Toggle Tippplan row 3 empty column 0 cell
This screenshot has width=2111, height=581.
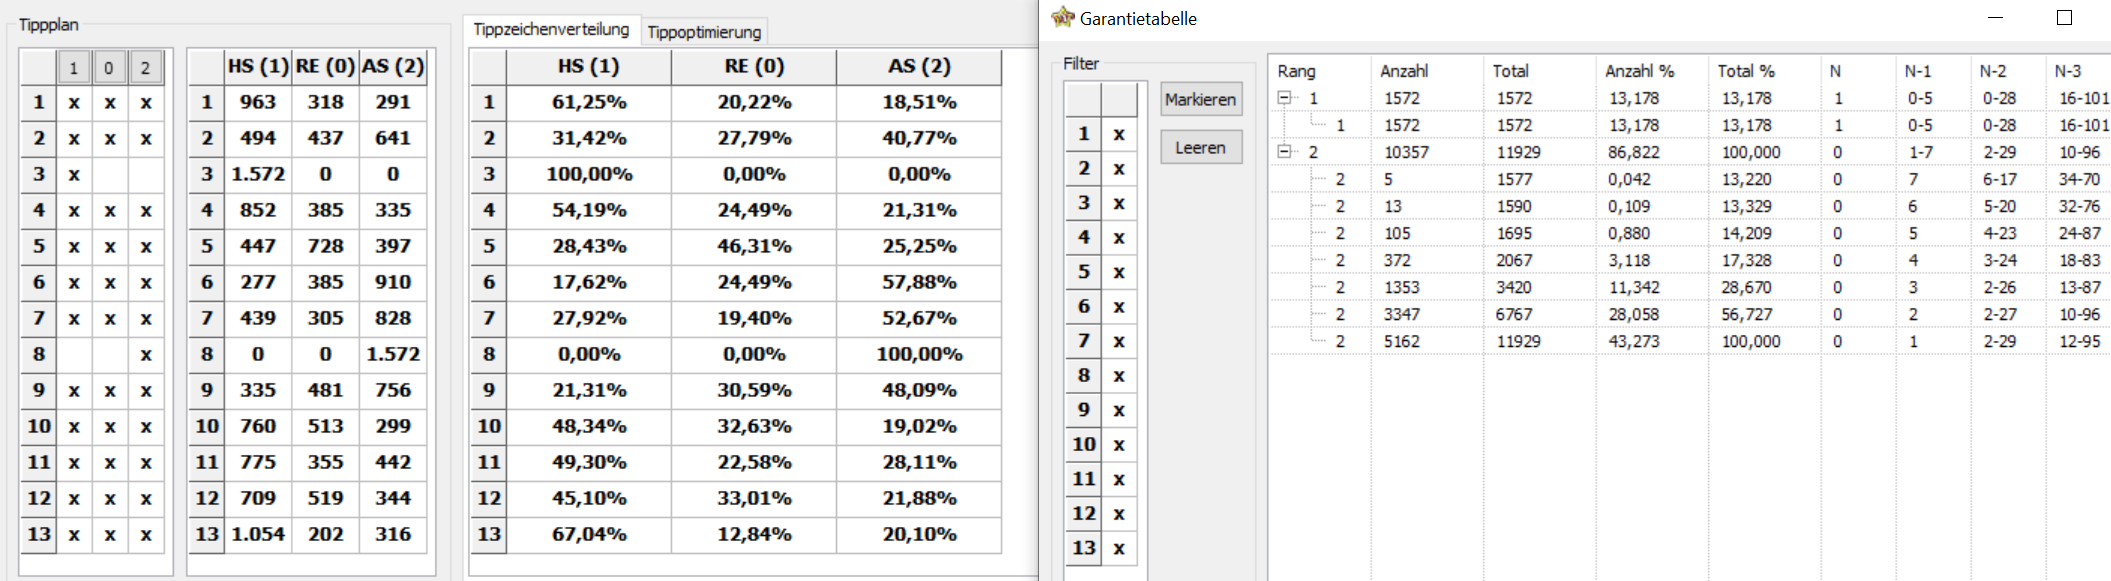click(x=110, y=174)
